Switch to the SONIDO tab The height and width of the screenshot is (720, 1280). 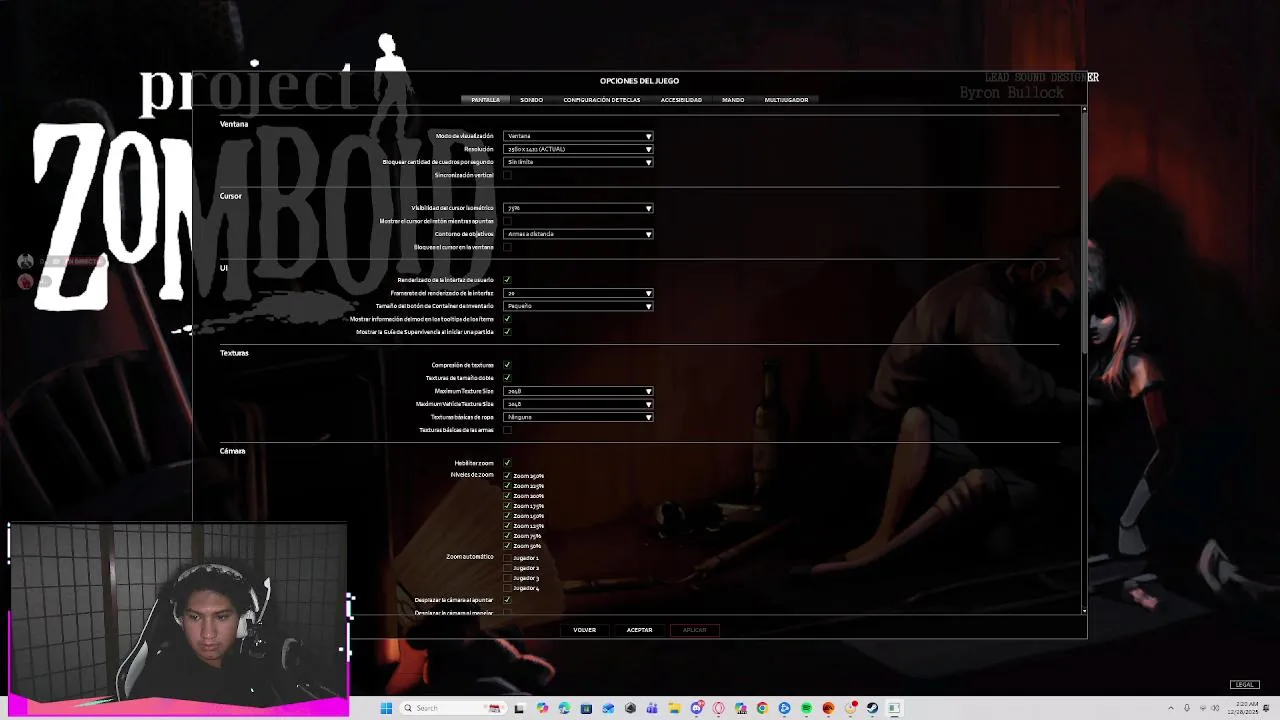(531, 100)
